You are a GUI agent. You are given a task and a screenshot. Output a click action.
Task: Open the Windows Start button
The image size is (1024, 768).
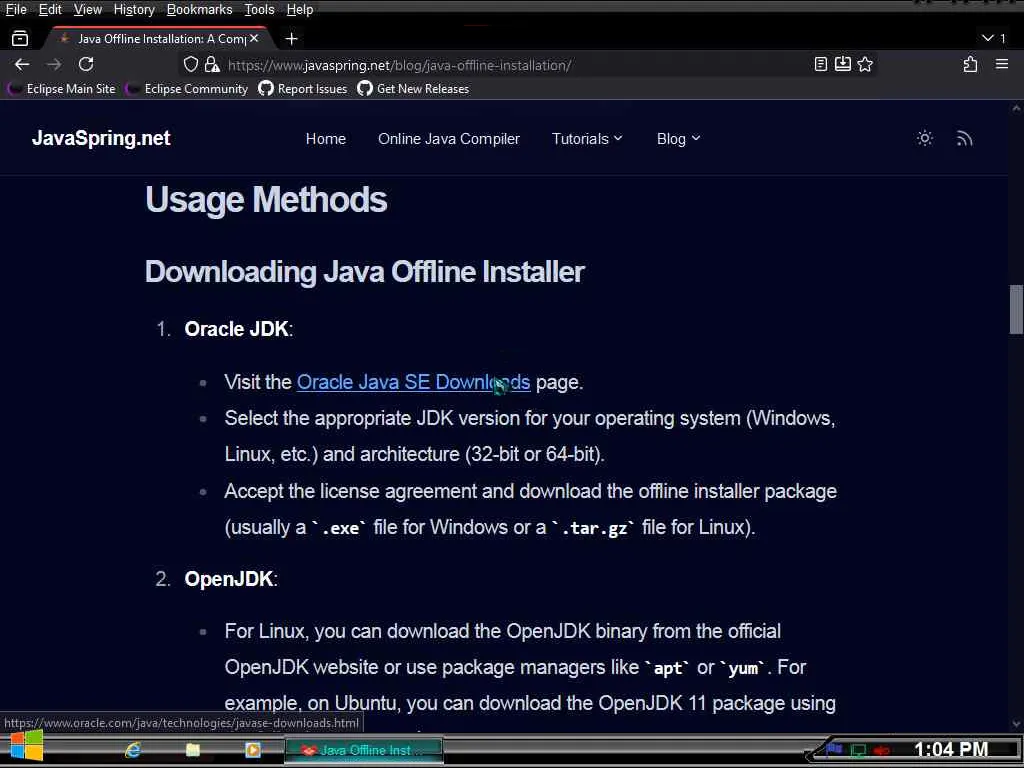click(26, 746)
